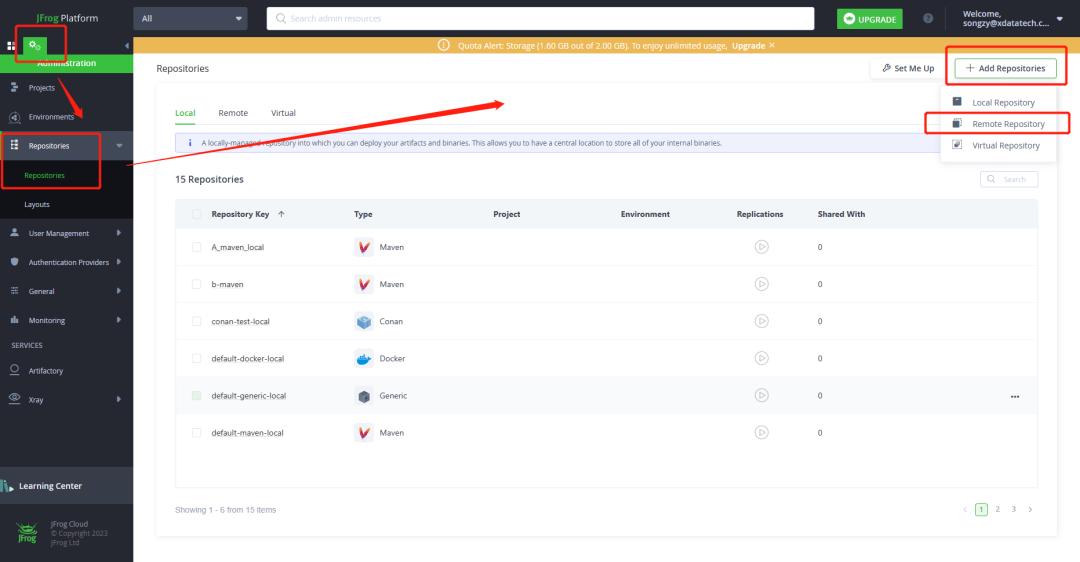Collapse the sidebar with arrow icon
This screenshot has height=562, width=1080.
click(126, 46)
